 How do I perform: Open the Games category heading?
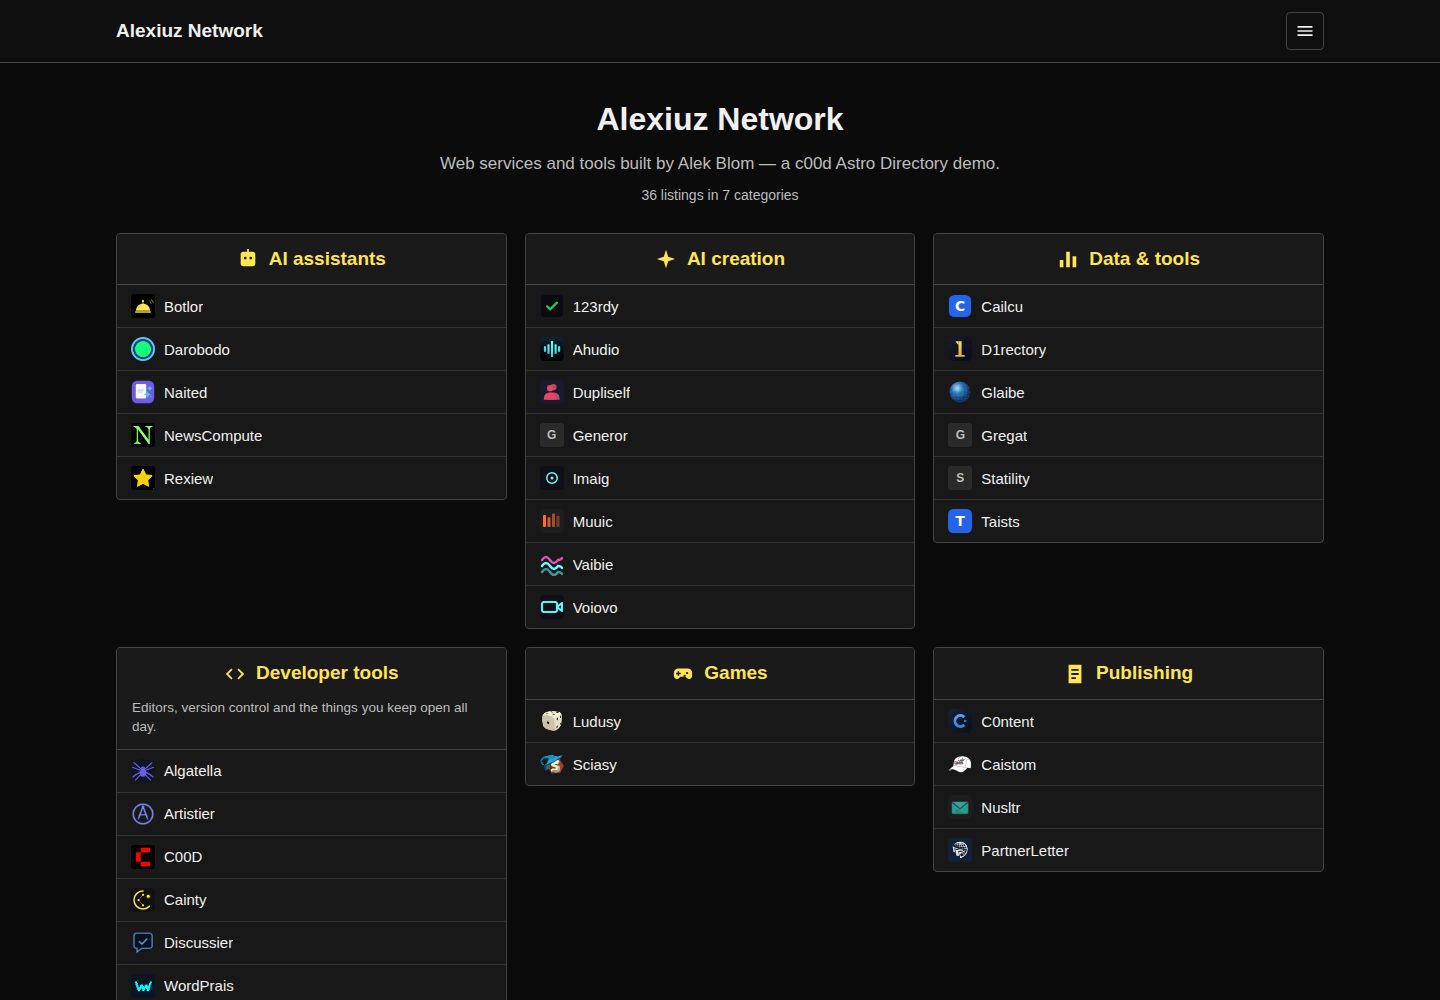point(720,673)
